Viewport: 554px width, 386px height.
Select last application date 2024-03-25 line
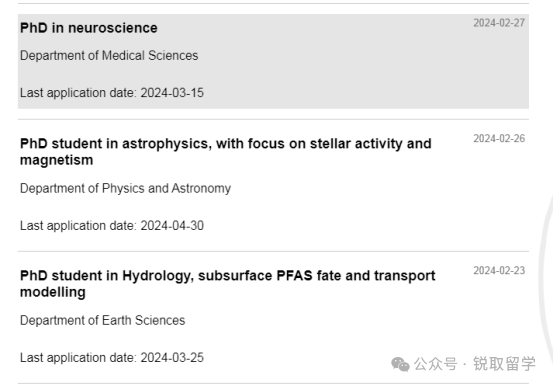click(112, 357)
